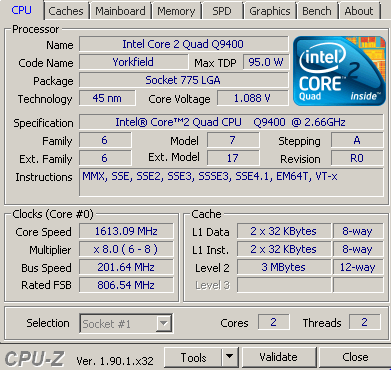Click the Cores value field
This screenshot has width=391, height=370.
click(x=273, y=322)
